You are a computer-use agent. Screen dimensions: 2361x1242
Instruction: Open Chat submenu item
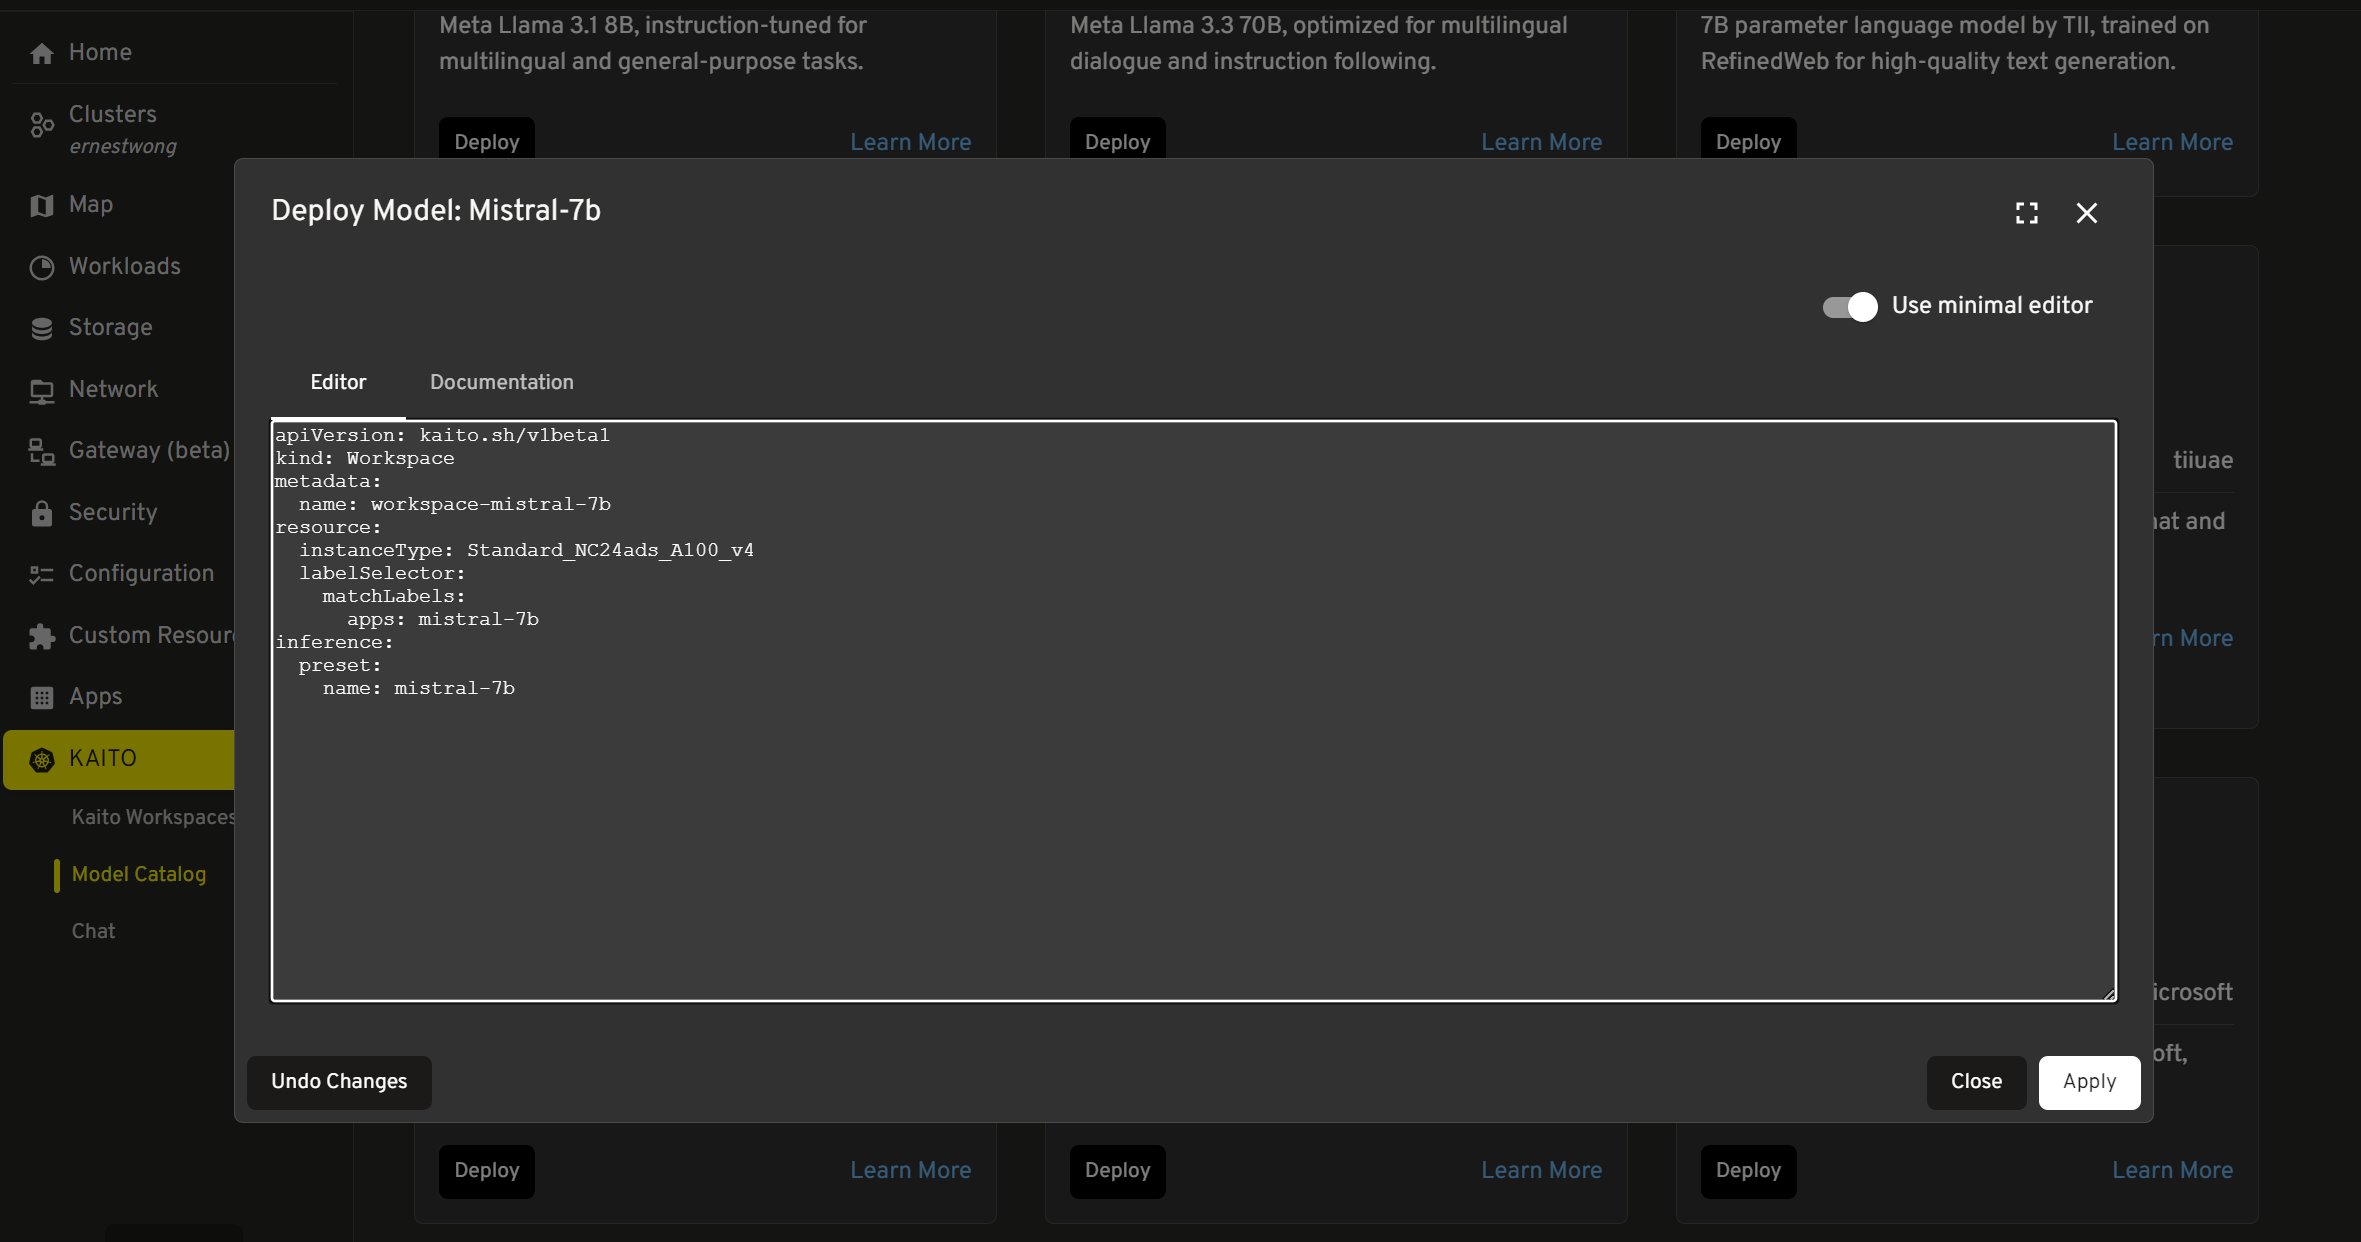(x=94, y=932)
